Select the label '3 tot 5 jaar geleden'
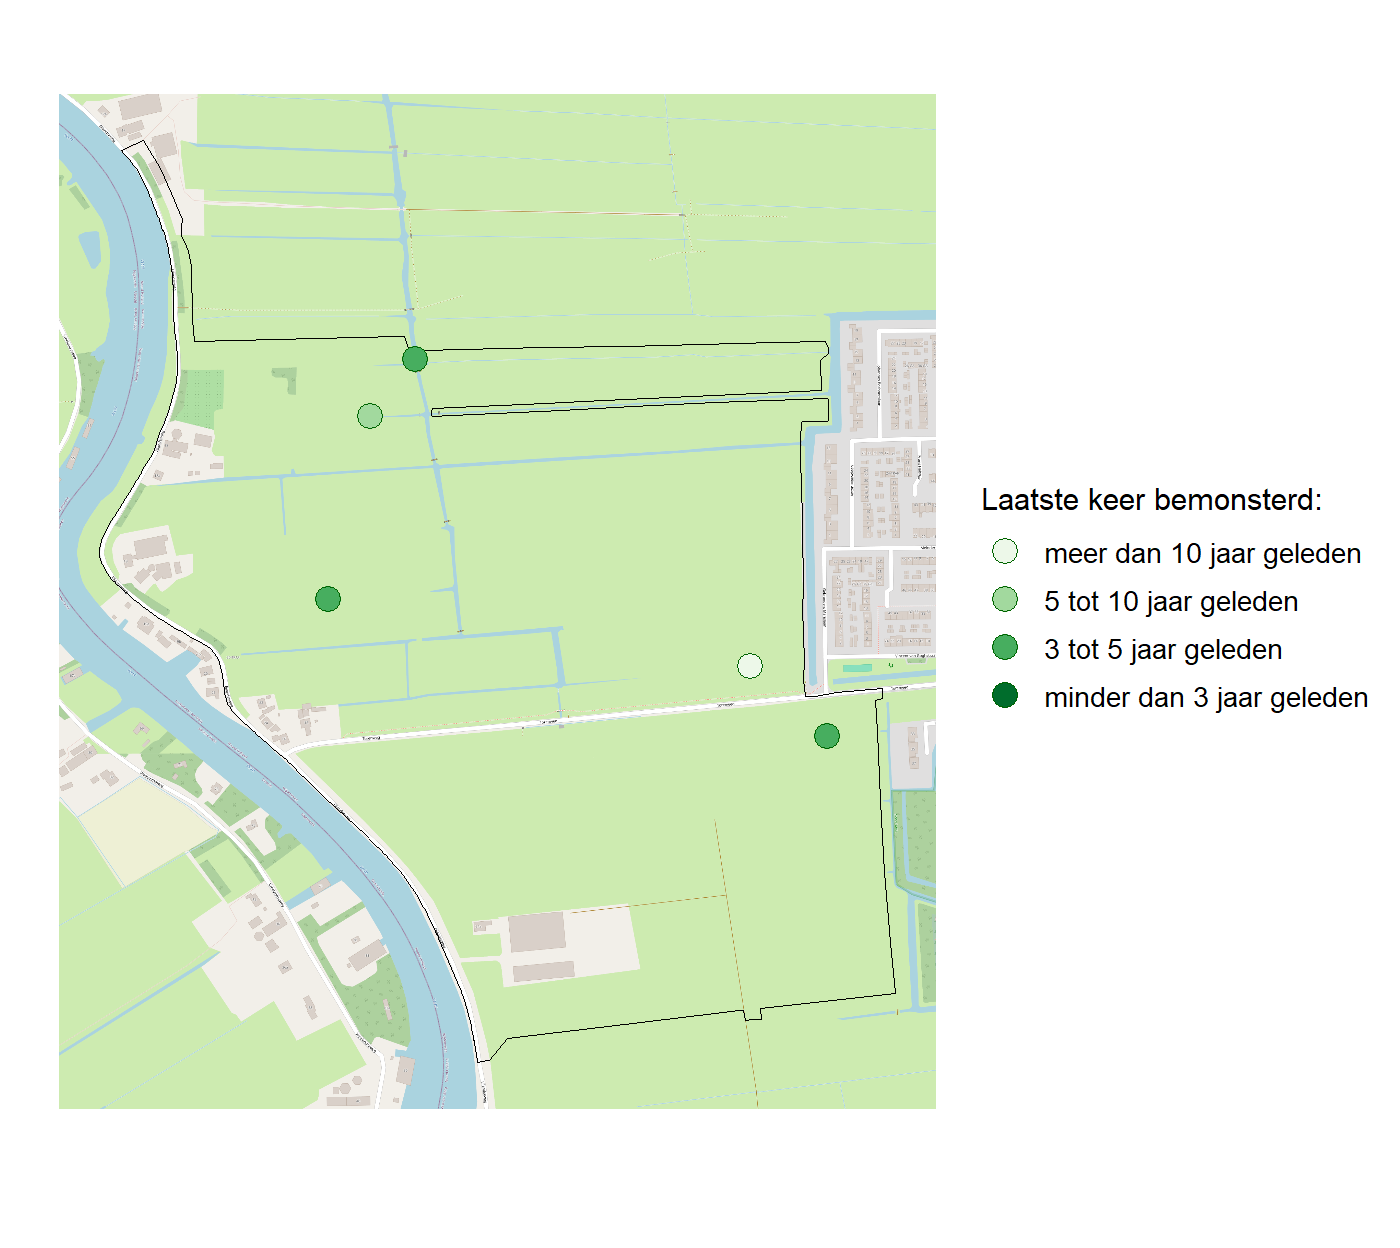Screen dimensions: 1400x1248 click(1163, 649)
